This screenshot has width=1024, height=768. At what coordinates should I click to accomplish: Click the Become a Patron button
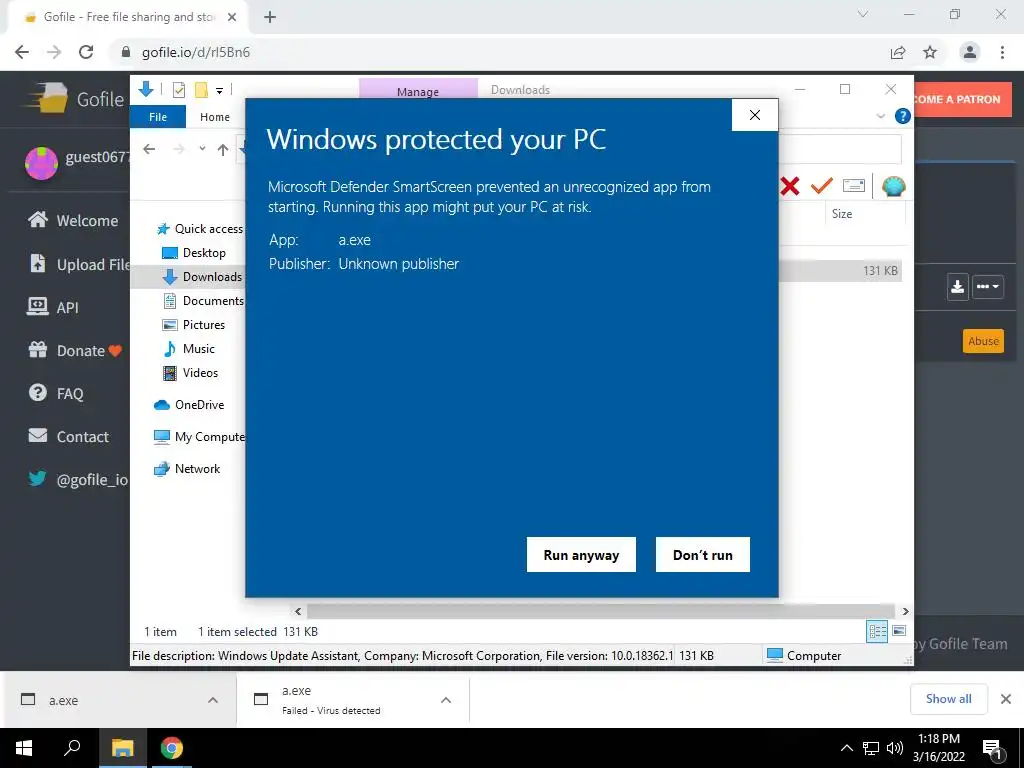(x=962, y=99)
